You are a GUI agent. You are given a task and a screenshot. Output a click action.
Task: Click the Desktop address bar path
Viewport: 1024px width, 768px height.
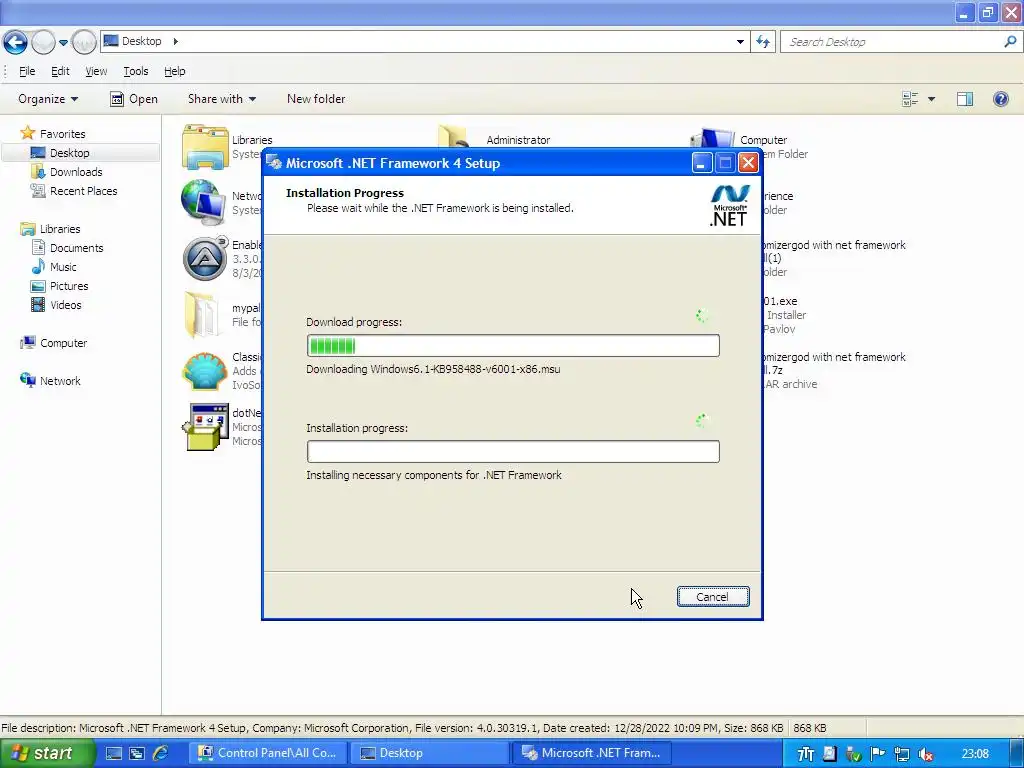[142, 41]
